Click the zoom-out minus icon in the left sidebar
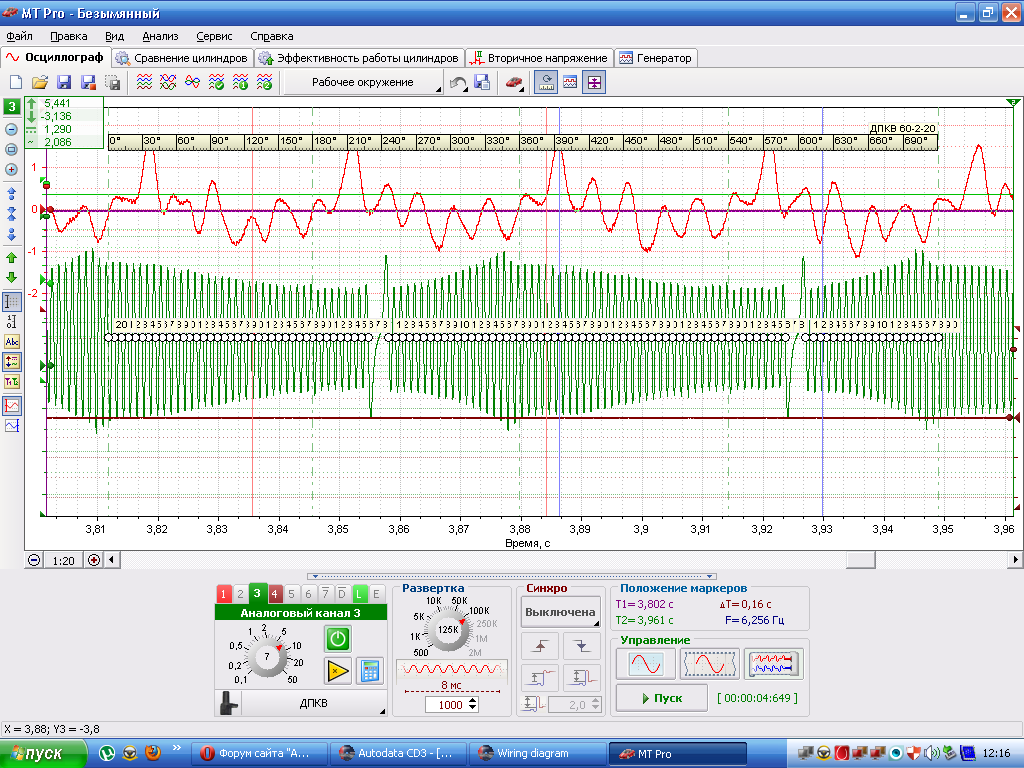This screenshot has height=768, width=1024. pos(11,129)
